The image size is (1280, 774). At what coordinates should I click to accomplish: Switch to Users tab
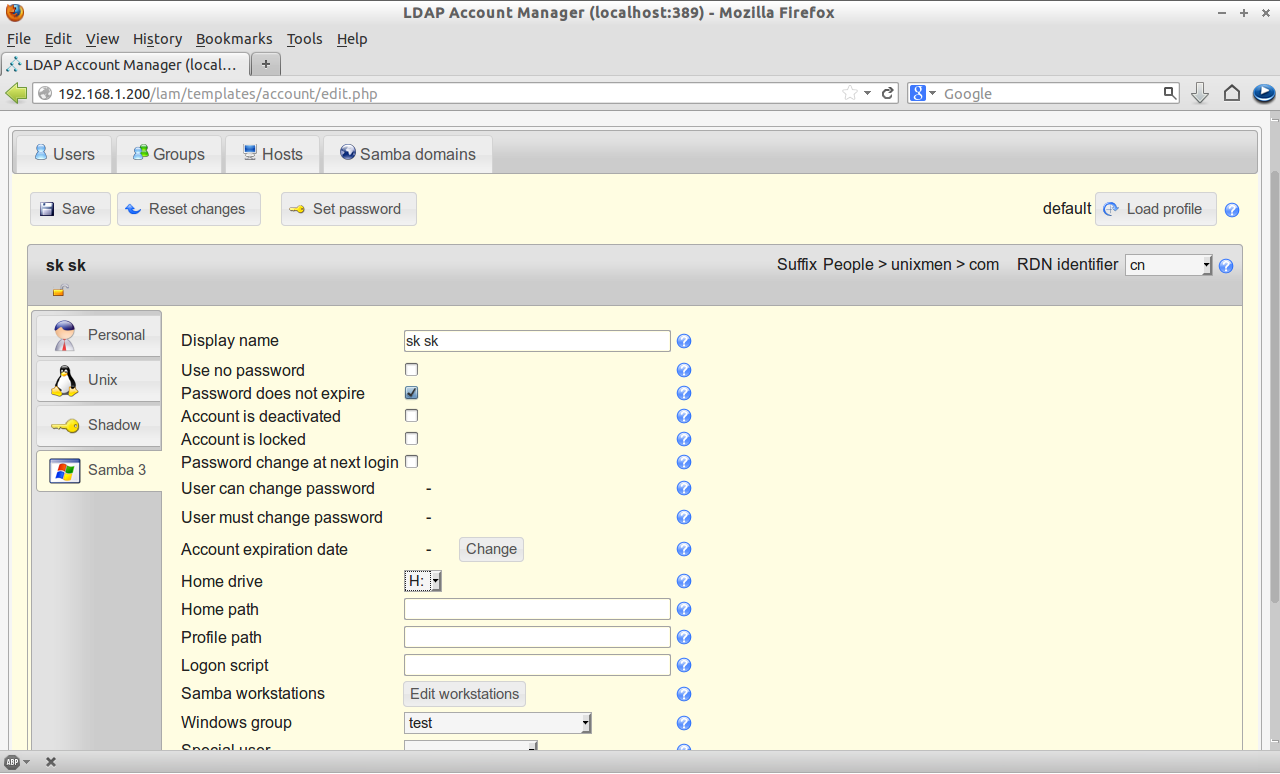[x=64, y=154]
